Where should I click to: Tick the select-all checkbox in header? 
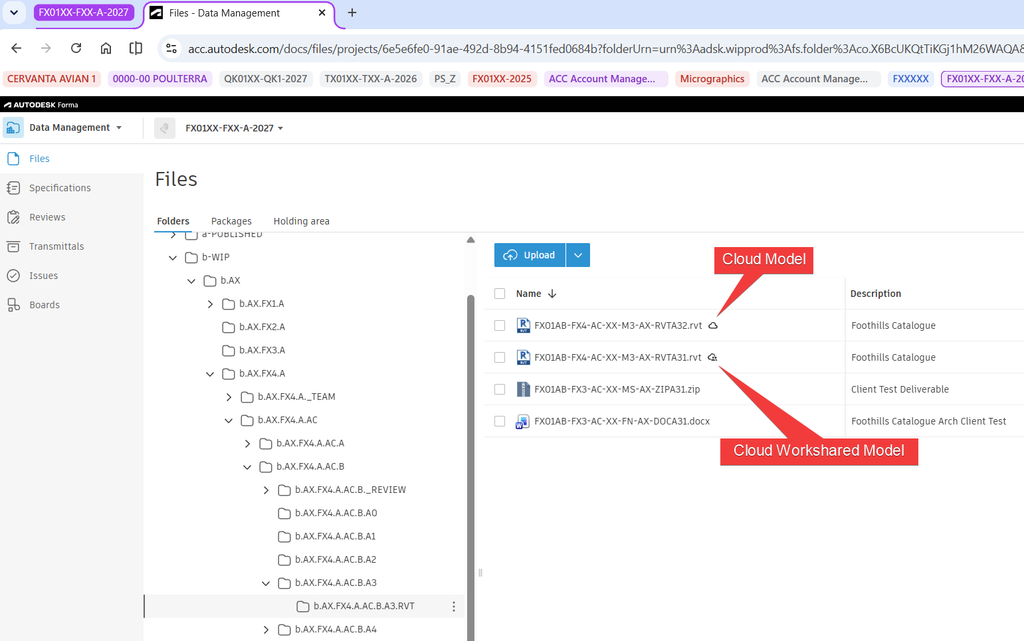click(500, 294)
